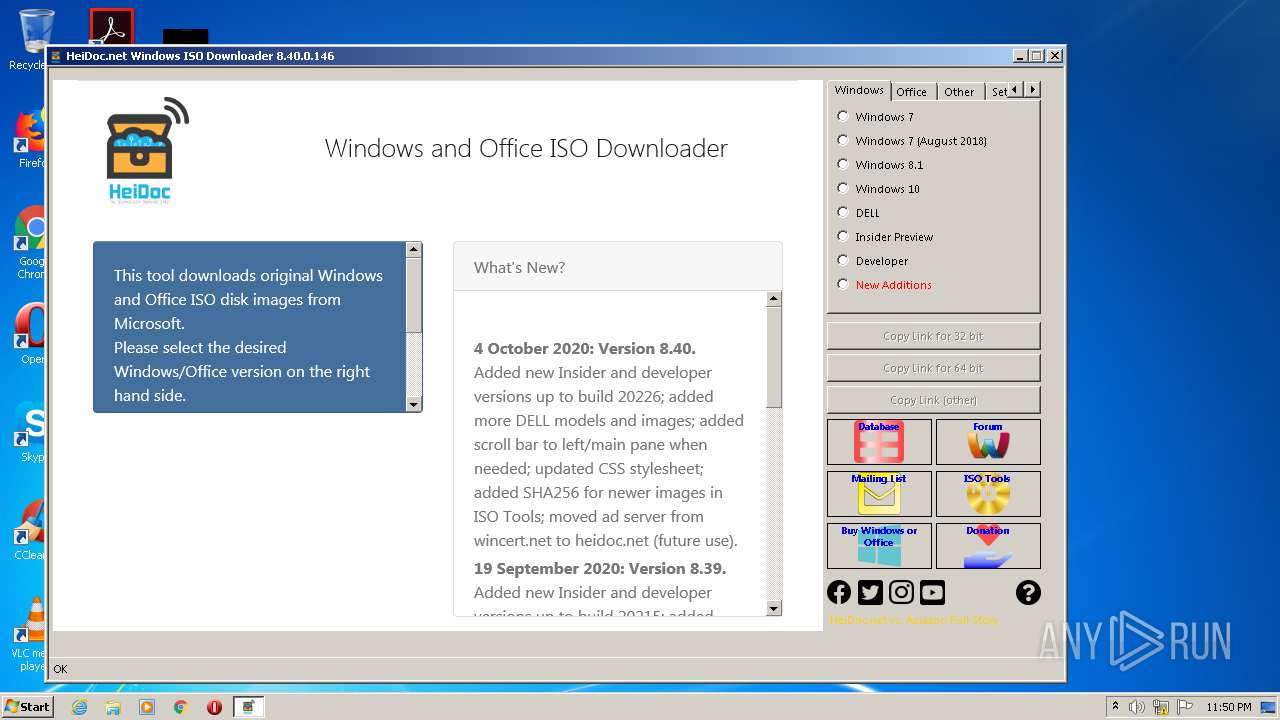Launch media player from taskbar
1280x720 pixels.
coord(147,707)
